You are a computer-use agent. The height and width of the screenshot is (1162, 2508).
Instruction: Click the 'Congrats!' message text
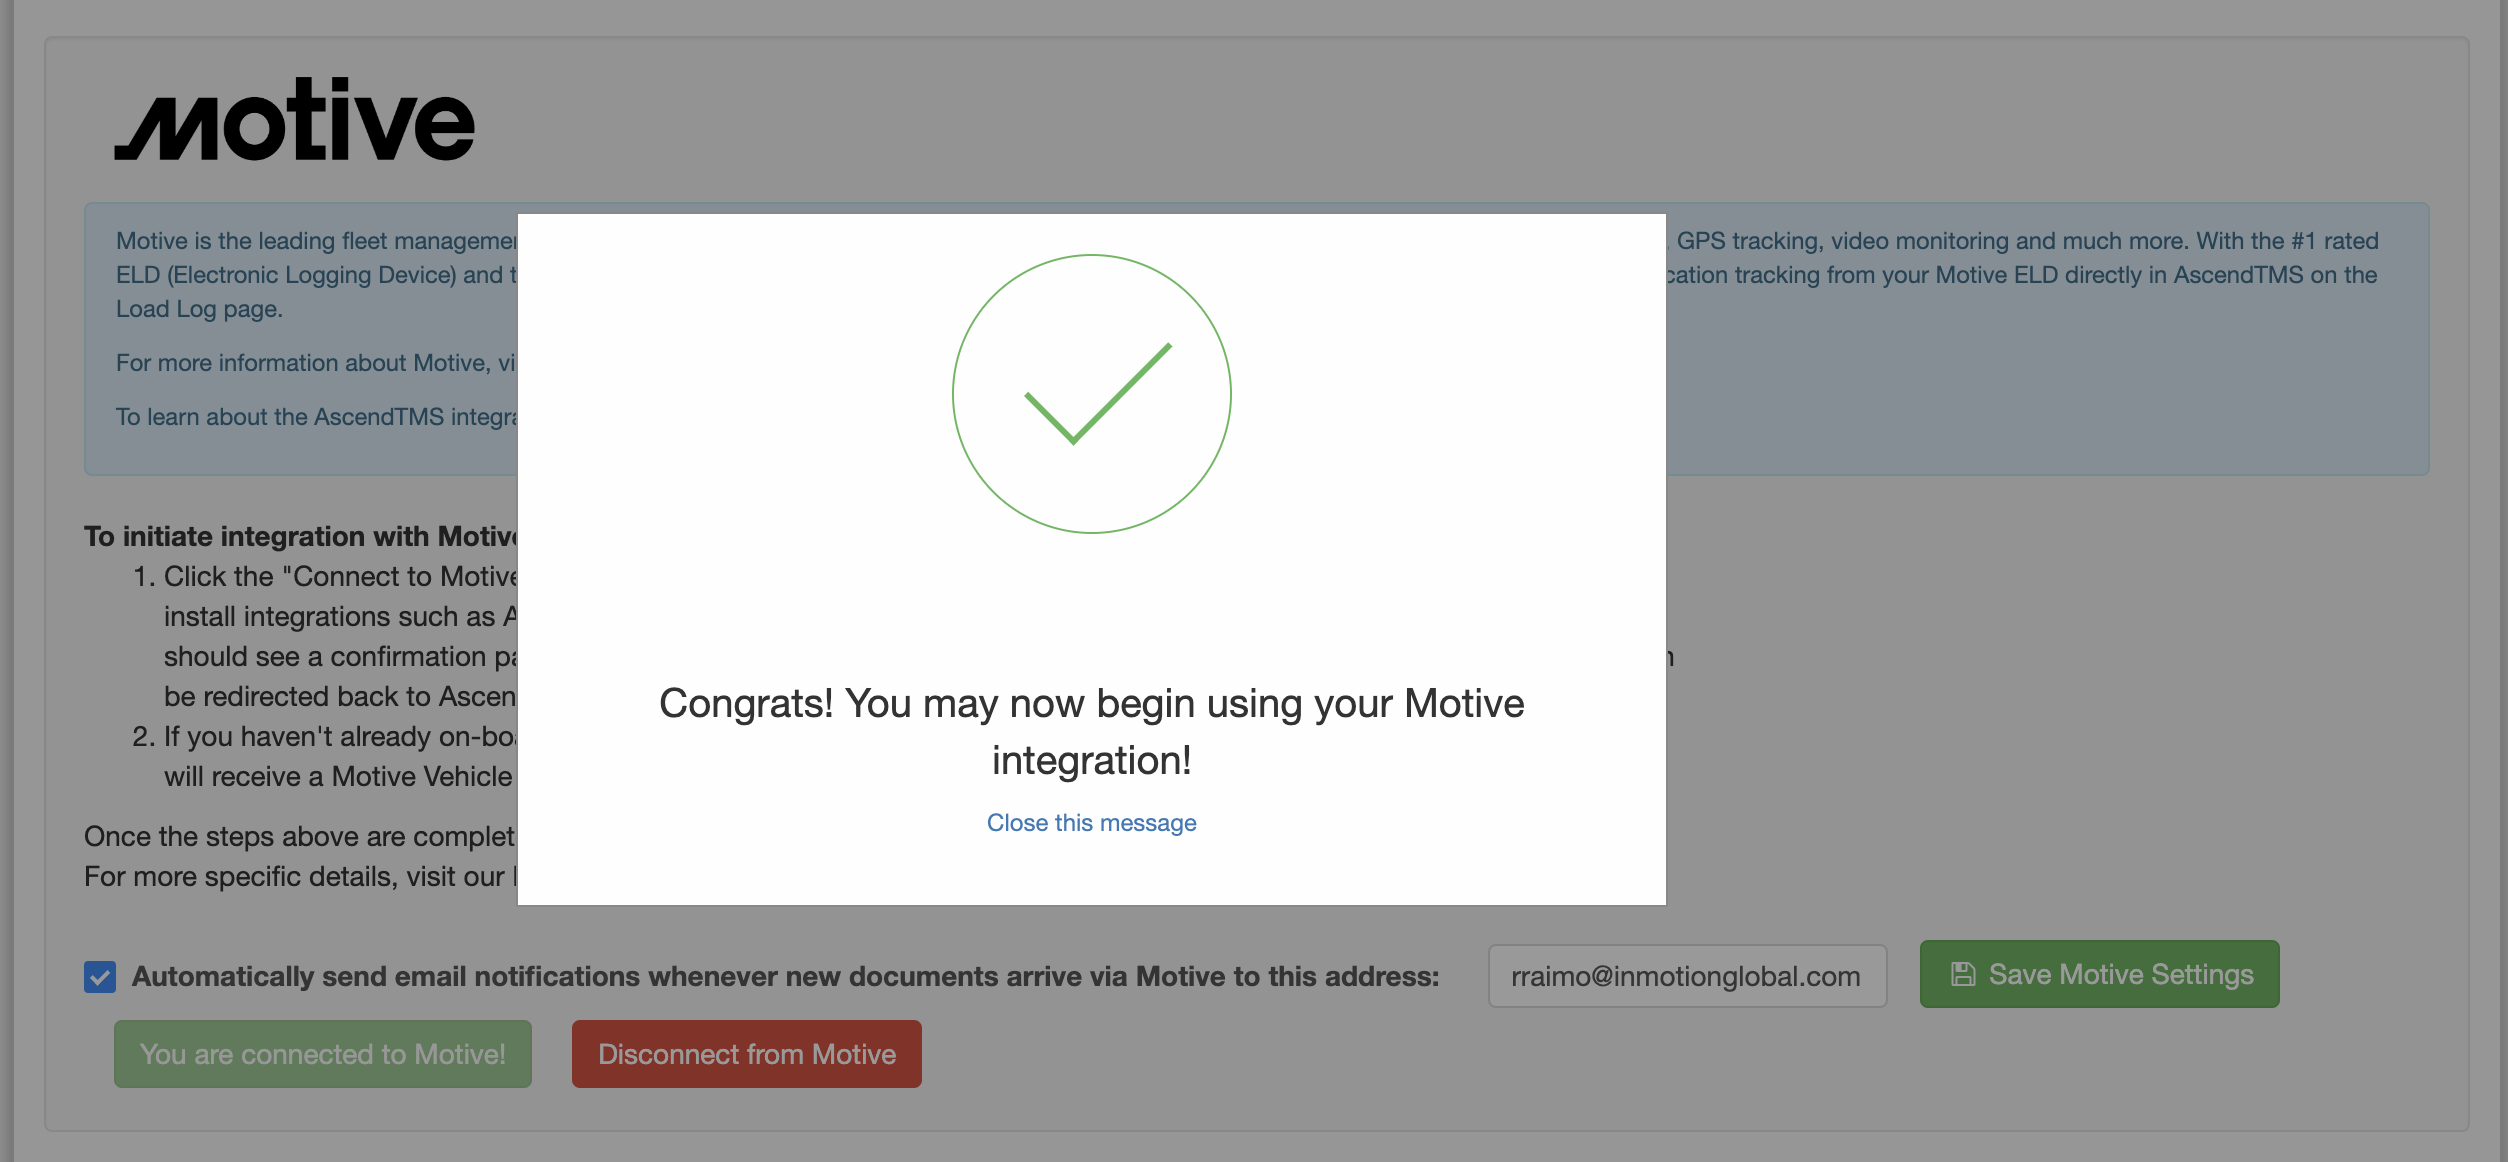tap(1092, 732)
